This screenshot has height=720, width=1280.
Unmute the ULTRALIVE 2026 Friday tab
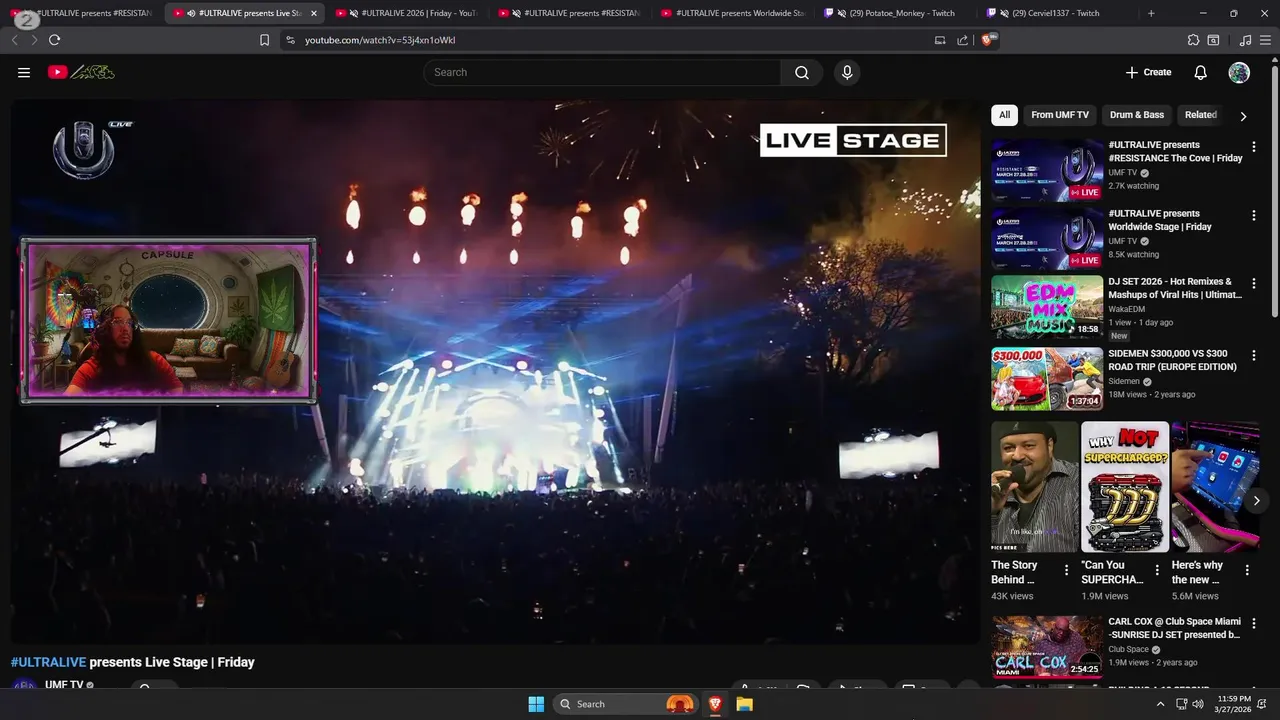(x=354, y=13)
